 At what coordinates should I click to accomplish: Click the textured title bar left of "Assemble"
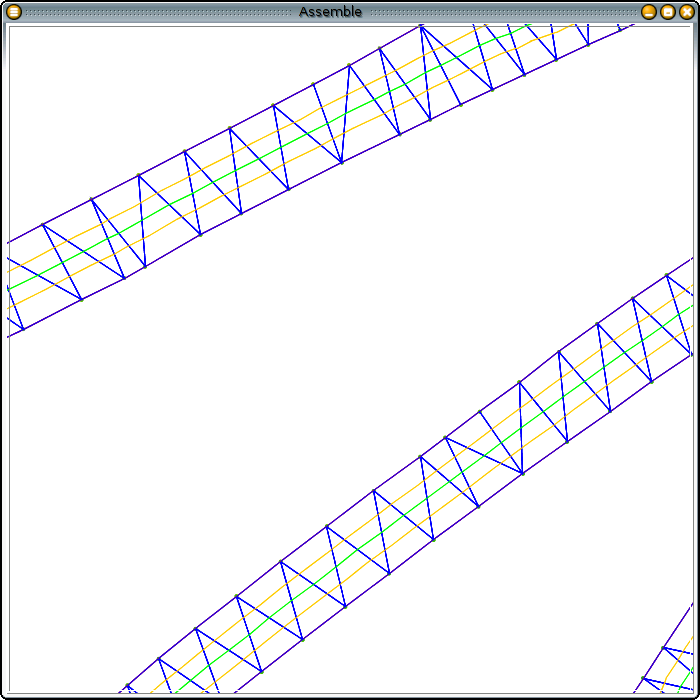tap(150, 12)
